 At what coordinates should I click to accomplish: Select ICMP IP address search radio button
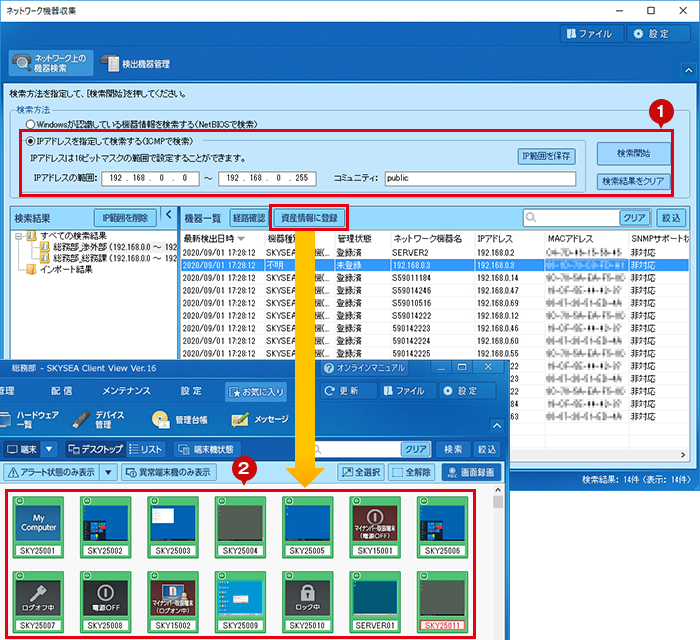coord(30,141)
